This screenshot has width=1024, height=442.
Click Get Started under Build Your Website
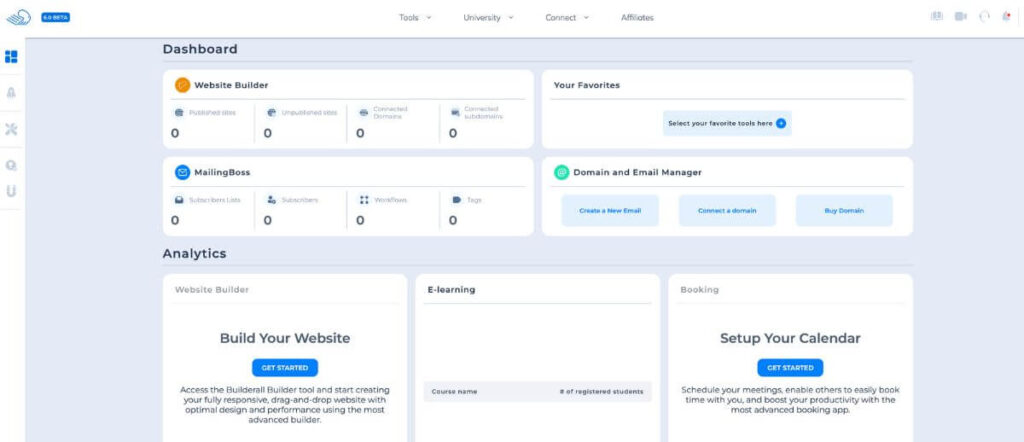point(285,368)
